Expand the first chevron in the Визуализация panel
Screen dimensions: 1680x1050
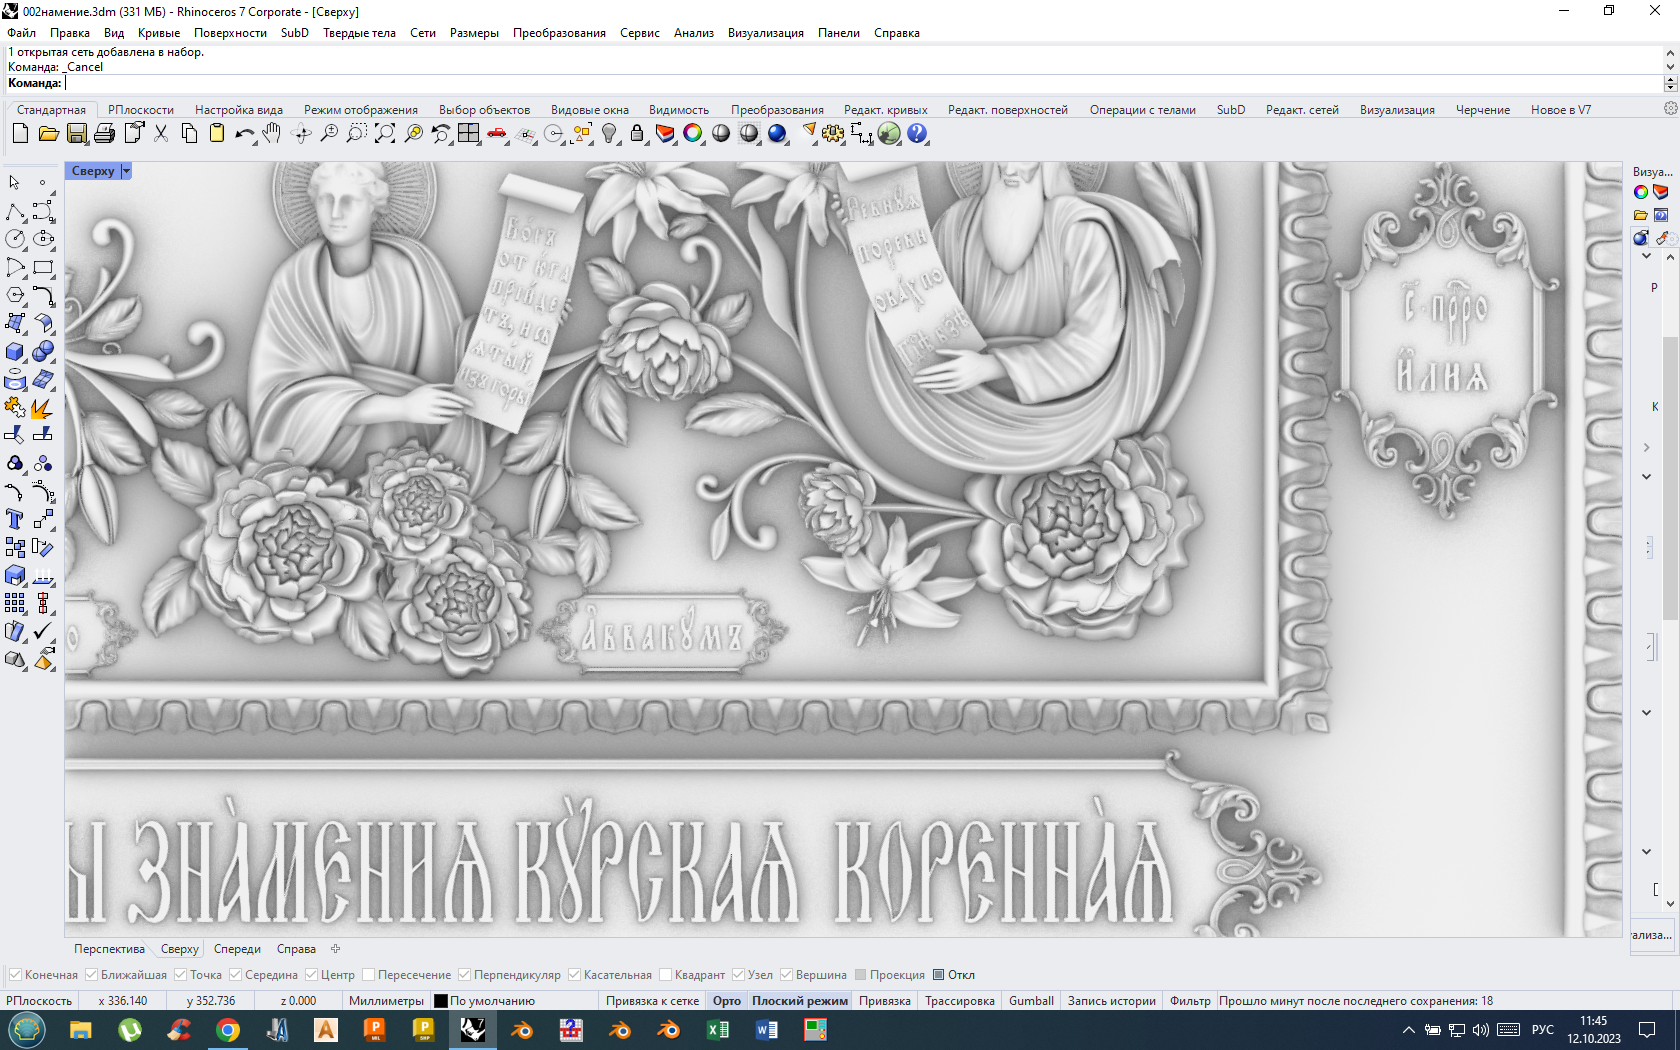1647,256
